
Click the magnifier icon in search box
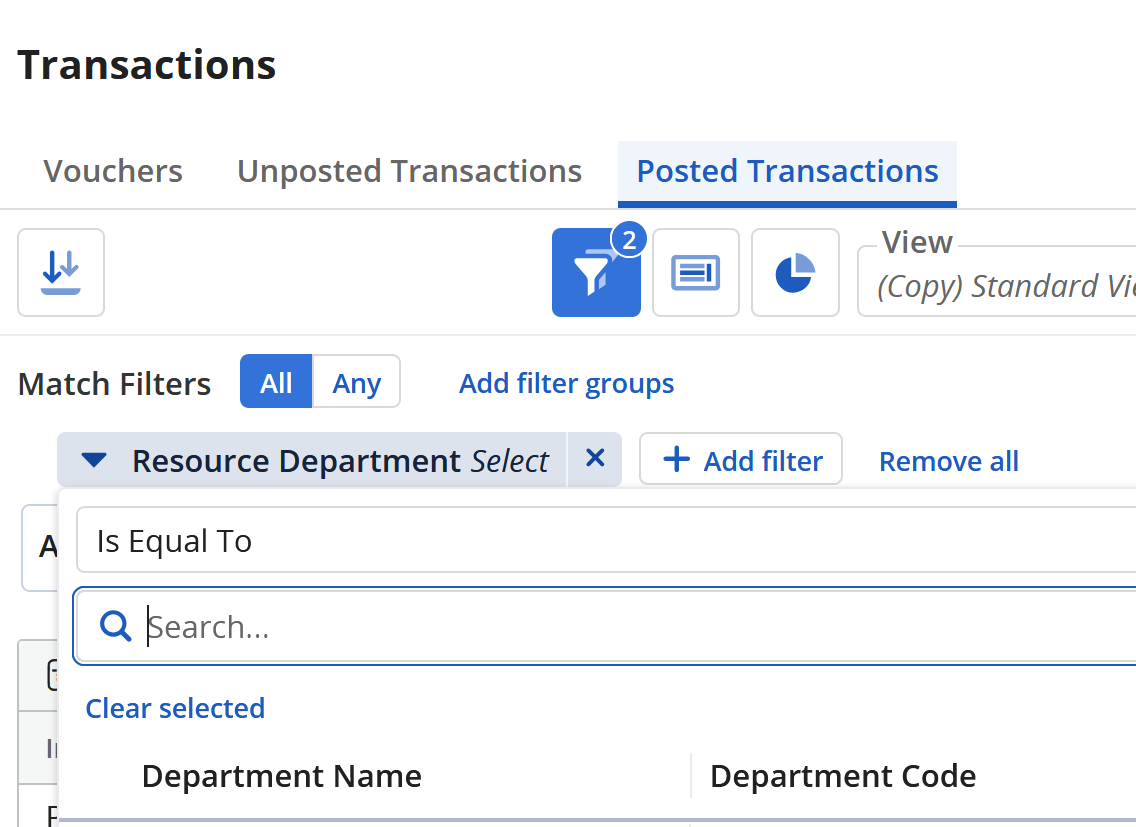tap(116, 627)
